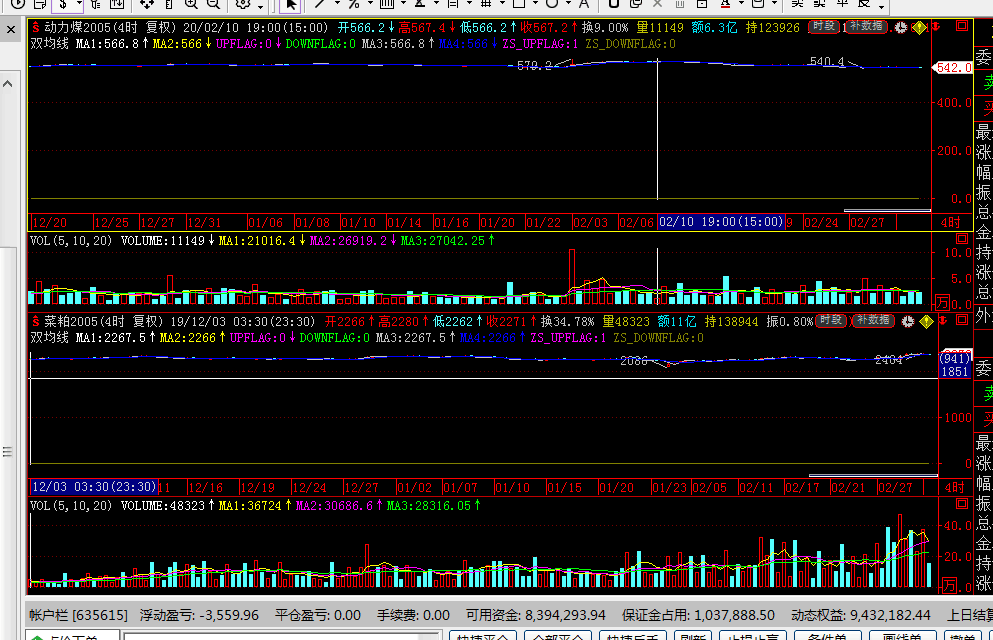Viewport: 993px width, 640px height.
Task: Click the VOL(5,10,20) label in the upper volume pane
Action: click(x=72, y=241)
